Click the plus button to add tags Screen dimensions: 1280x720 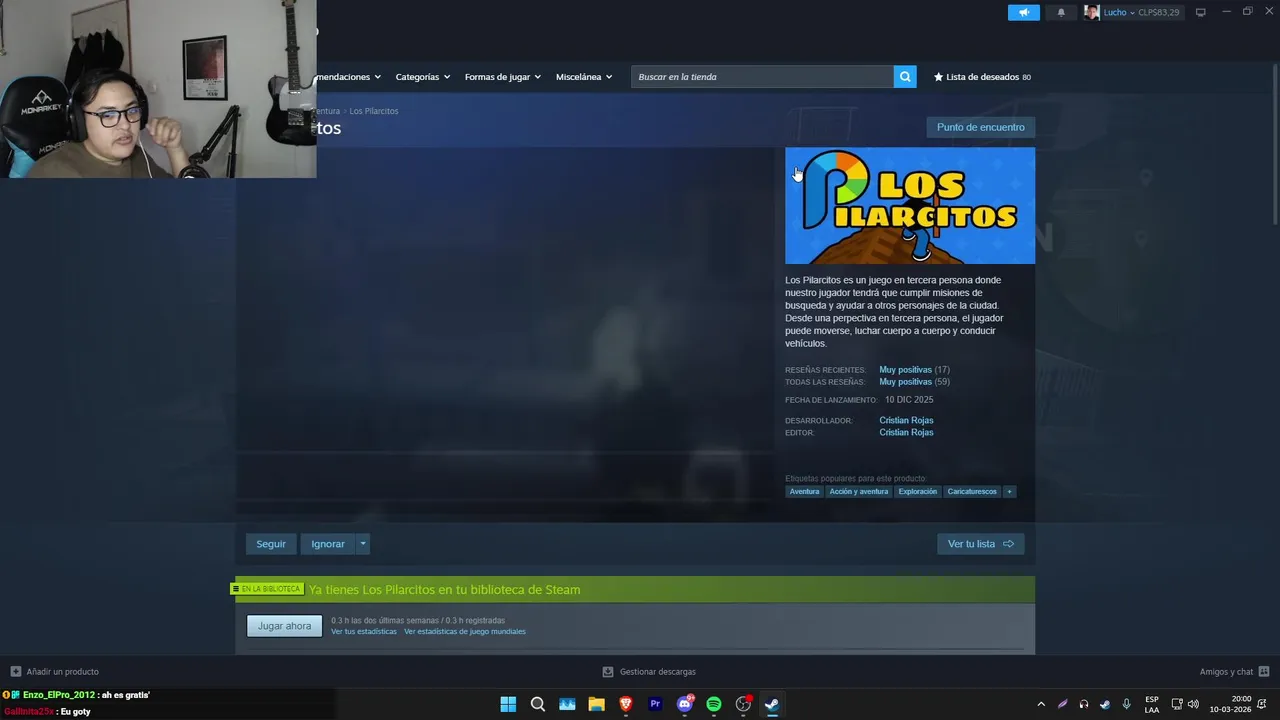click(1009, 492)
